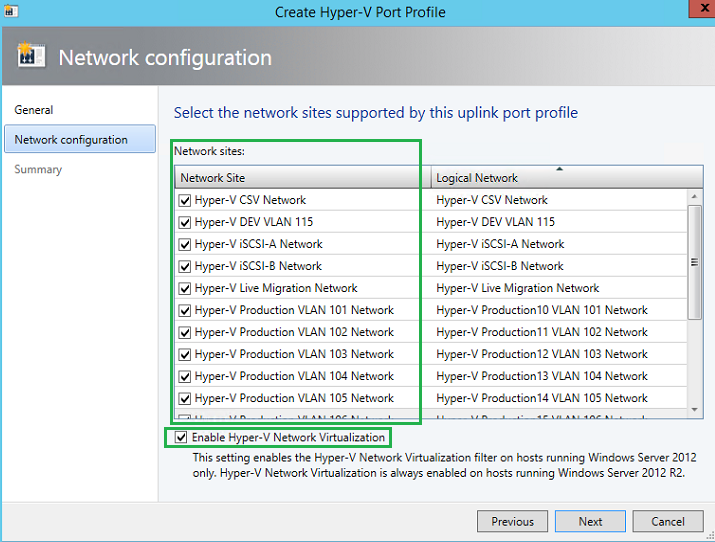The height and width of the screenshot is (542, 715).
Task: Click the network sites scrollbar thumb
Action: [694, 262]
